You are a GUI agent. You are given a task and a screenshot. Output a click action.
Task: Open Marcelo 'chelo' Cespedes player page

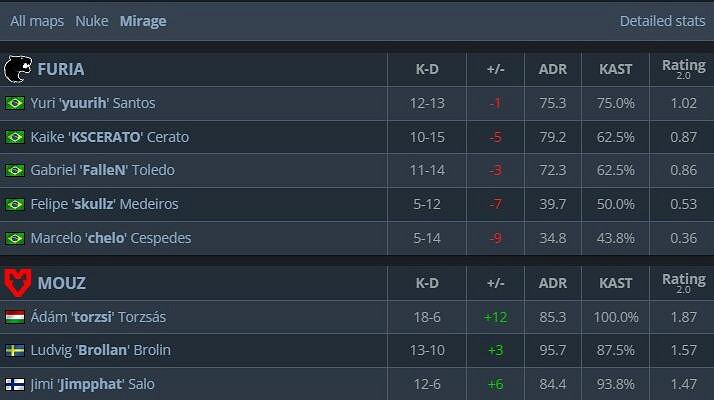111,238
